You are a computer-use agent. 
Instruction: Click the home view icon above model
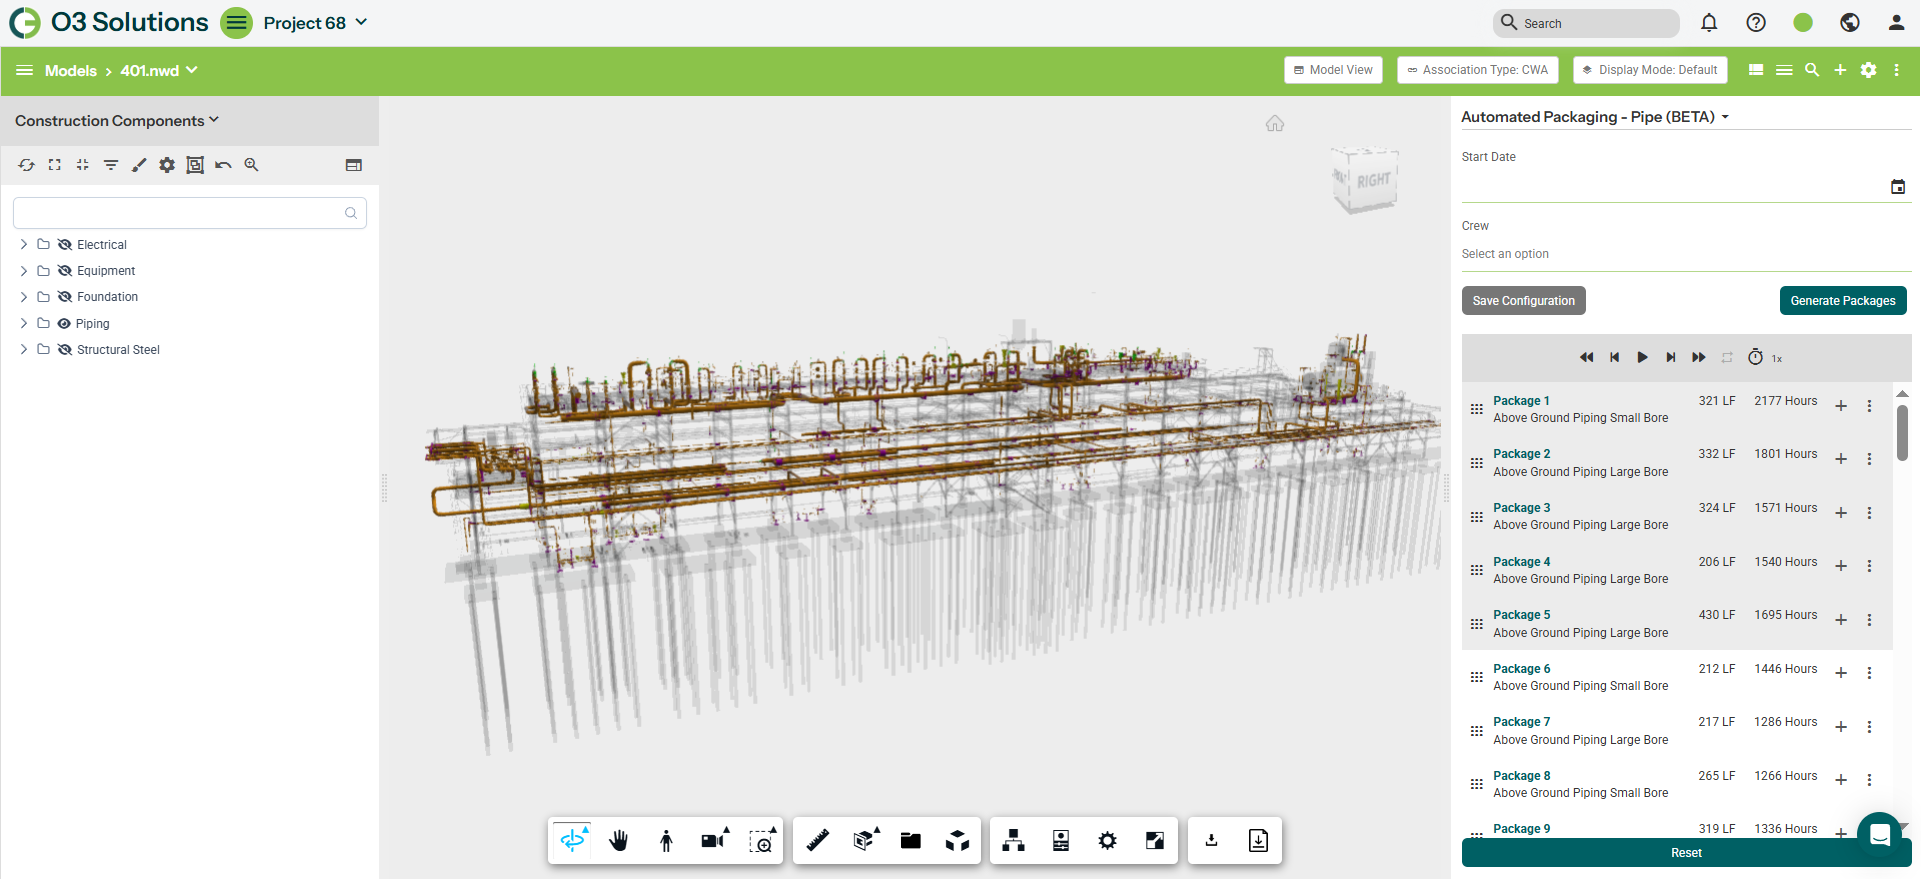1275,123
